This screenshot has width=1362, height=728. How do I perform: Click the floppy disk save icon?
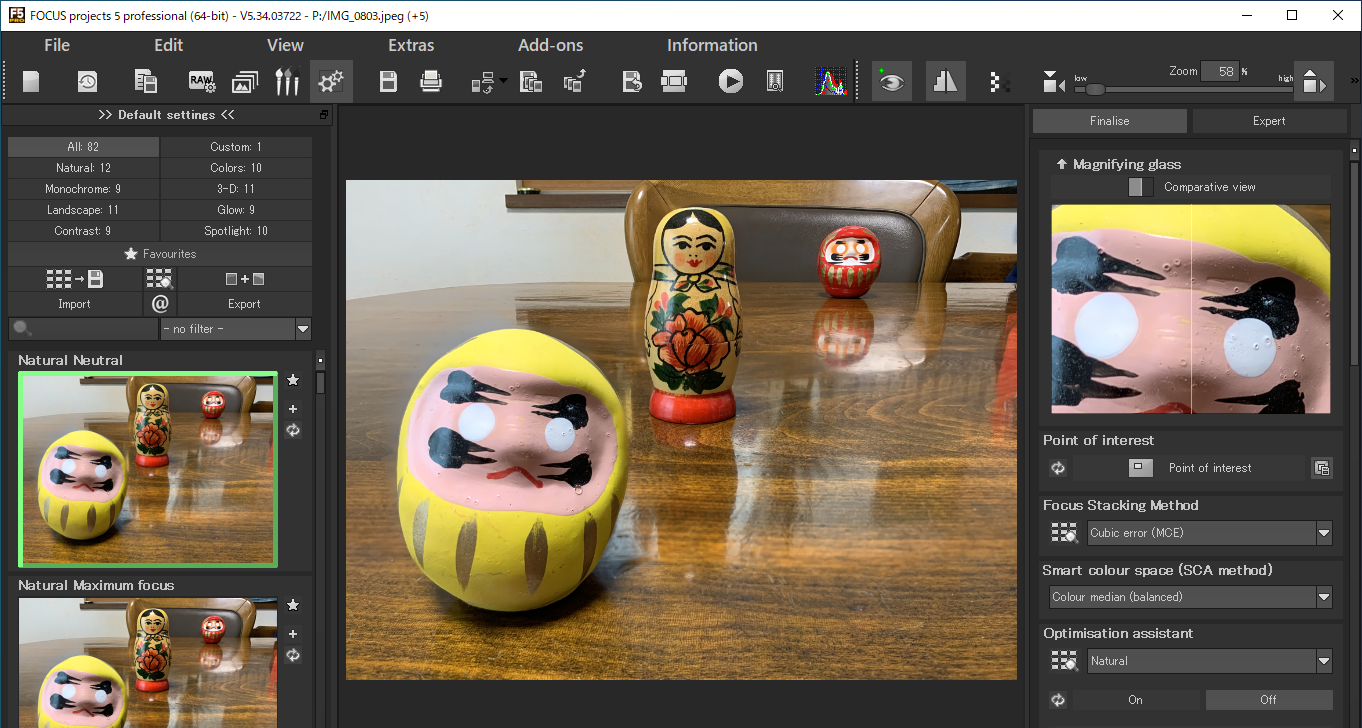coord(388,82)
